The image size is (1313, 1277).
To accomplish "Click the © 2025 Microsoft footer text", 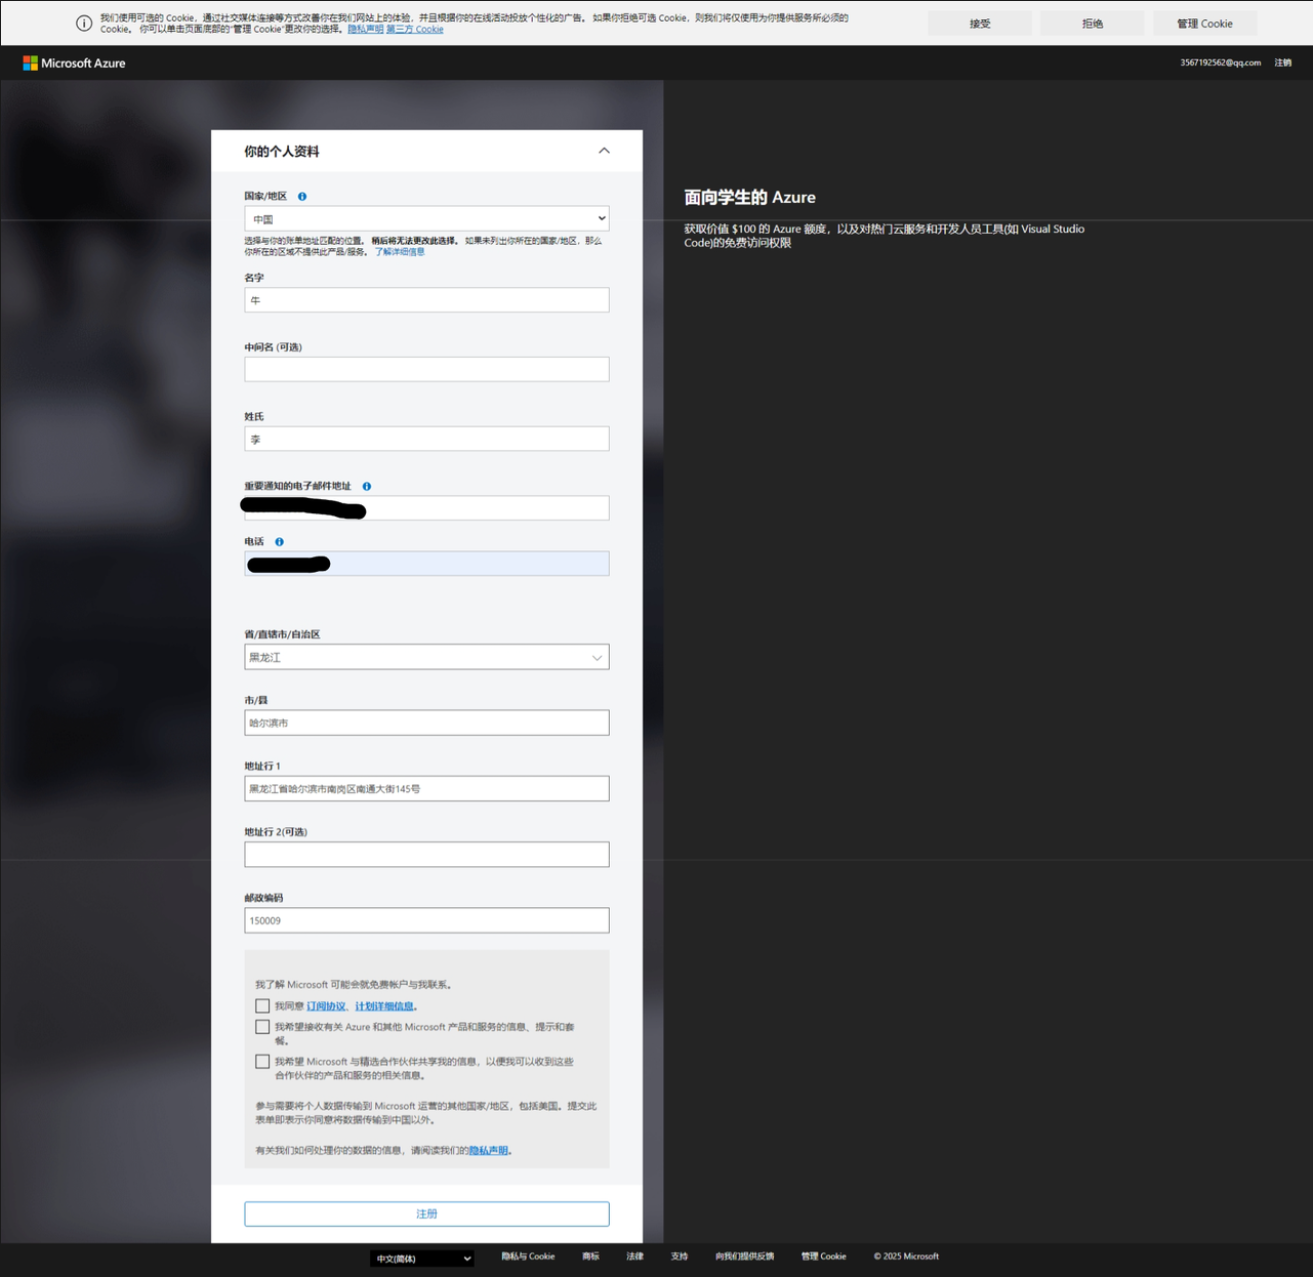I will pos(906,1256).
